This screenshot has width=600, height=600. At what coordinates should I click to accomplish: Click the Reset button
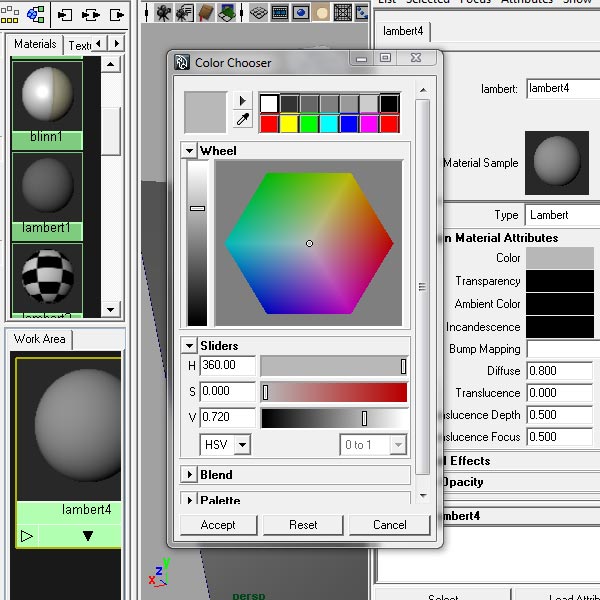click(x=303, y=525)
